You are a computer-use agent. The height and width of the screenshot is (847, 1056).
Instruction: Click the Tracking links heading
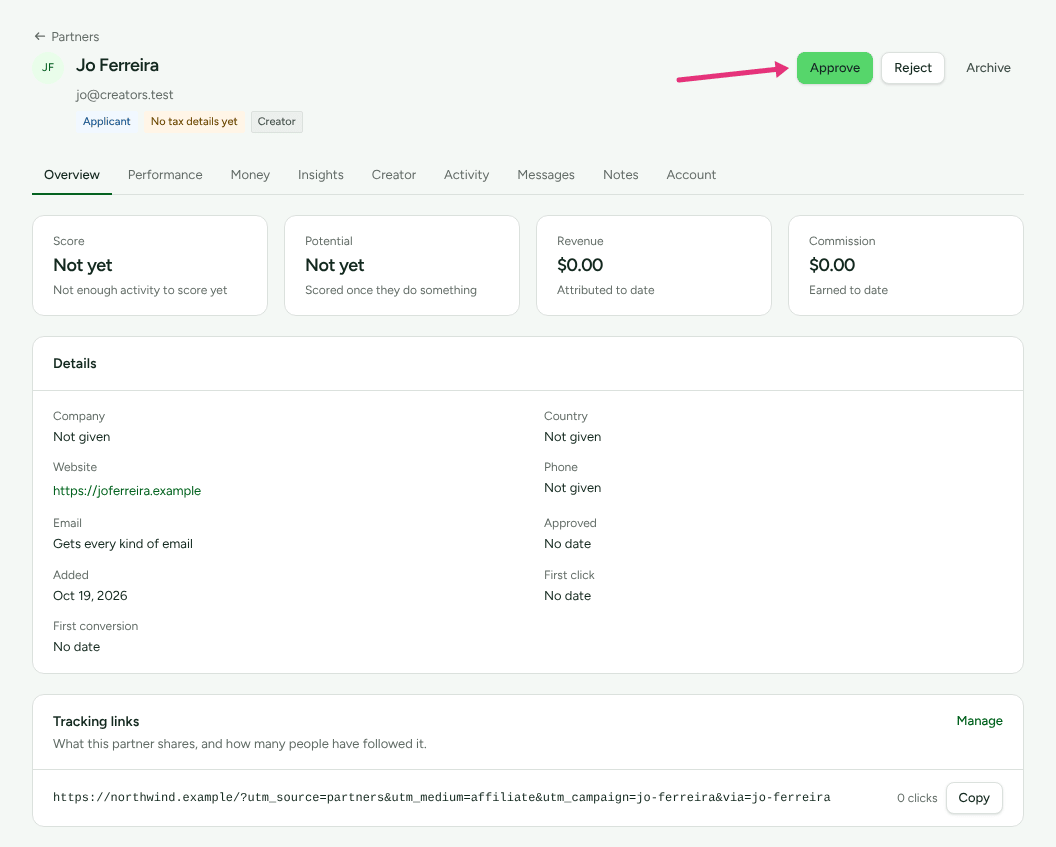(x=96, y=722)
